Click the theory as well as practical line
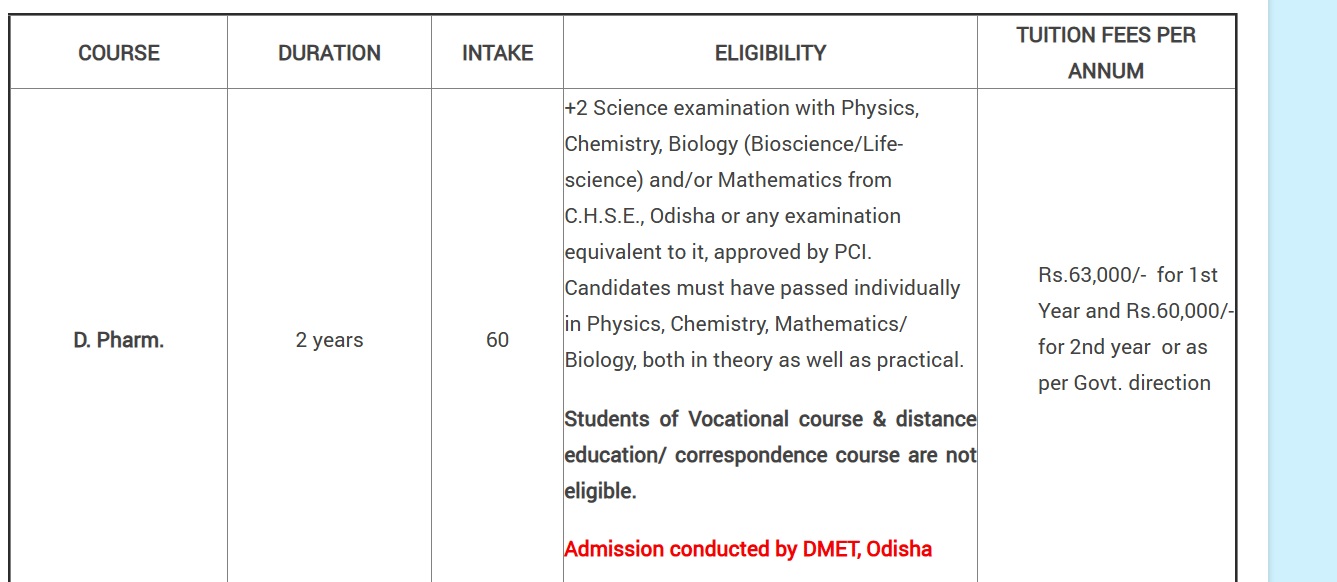The width and height of the screenshot is (1337, 582). pyautogui.click(x=764, y=360)
